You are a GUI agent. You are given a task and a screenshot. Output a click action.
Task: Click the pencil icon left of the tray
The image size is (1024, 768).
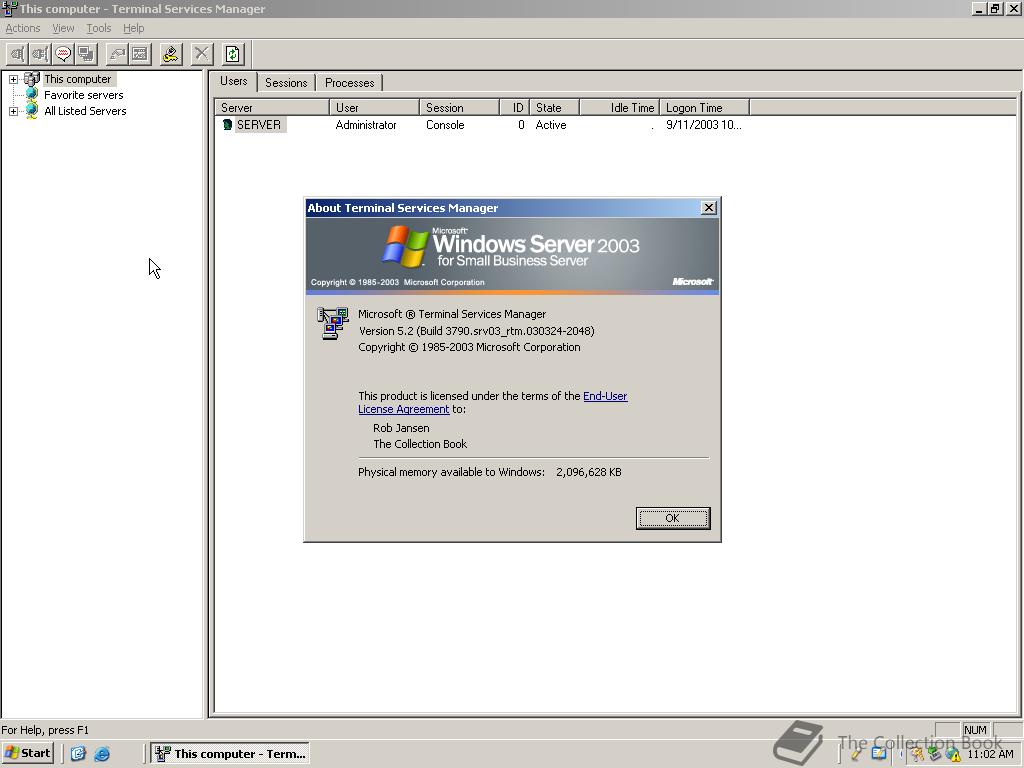(x=856, y=754)
